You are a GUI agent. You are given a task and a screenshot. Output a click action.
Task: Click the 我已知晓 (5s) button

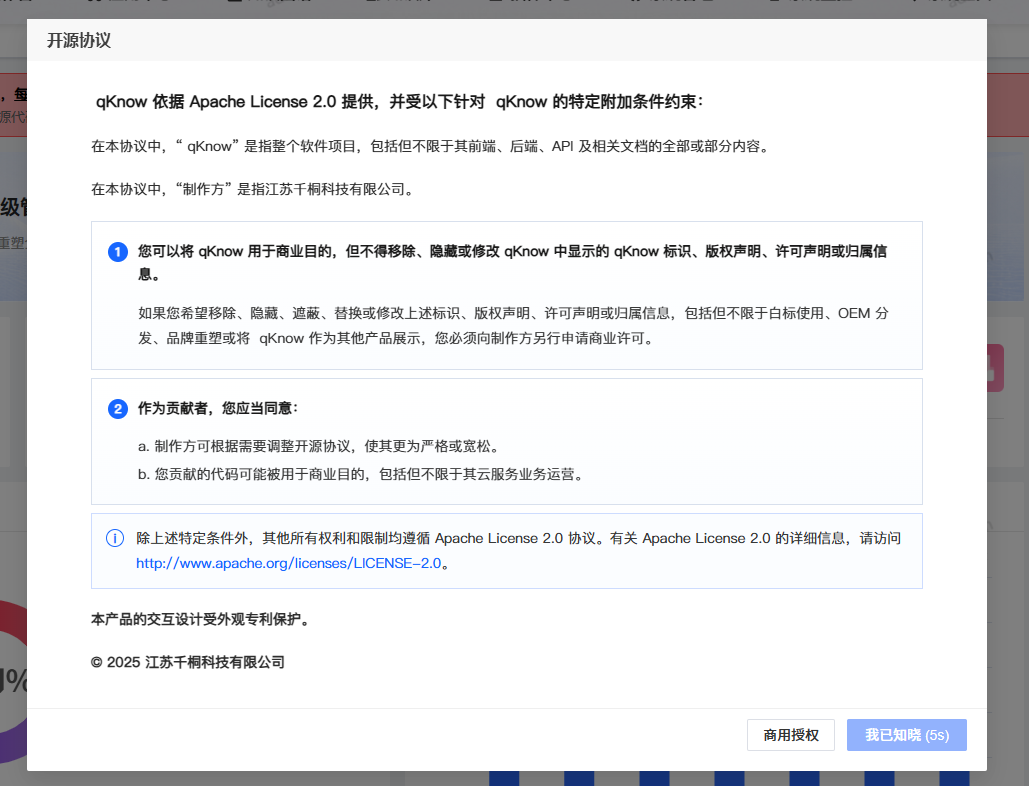pos(906,735)
